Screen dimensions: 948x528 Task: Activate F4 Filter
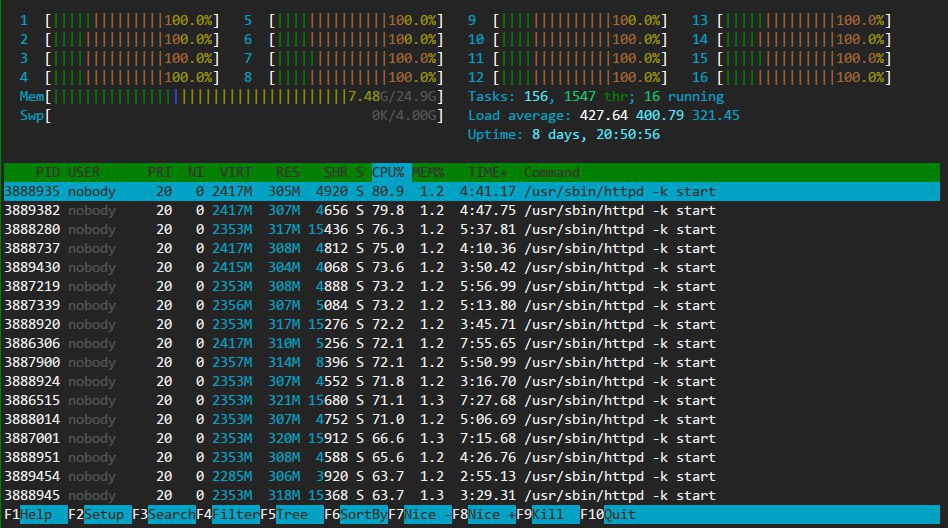point(228,515)
